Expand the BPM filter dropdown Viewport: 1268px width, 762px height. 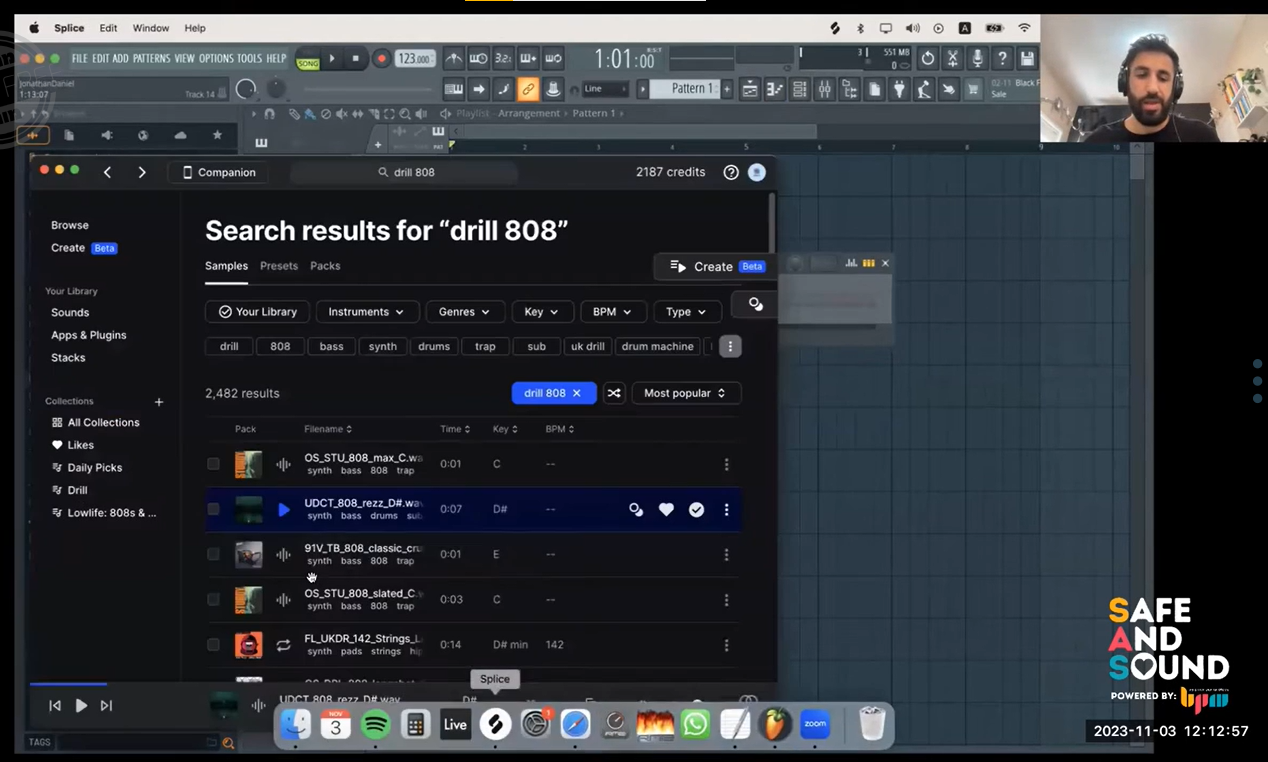613,312
